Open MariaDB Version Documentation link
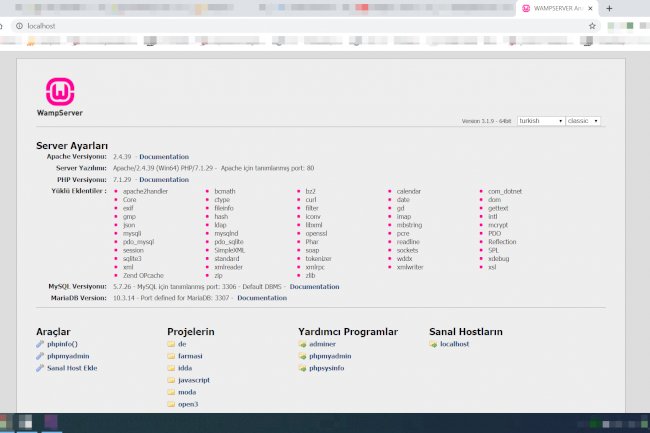The image size is (650, 433). click(x=262, y=298)
